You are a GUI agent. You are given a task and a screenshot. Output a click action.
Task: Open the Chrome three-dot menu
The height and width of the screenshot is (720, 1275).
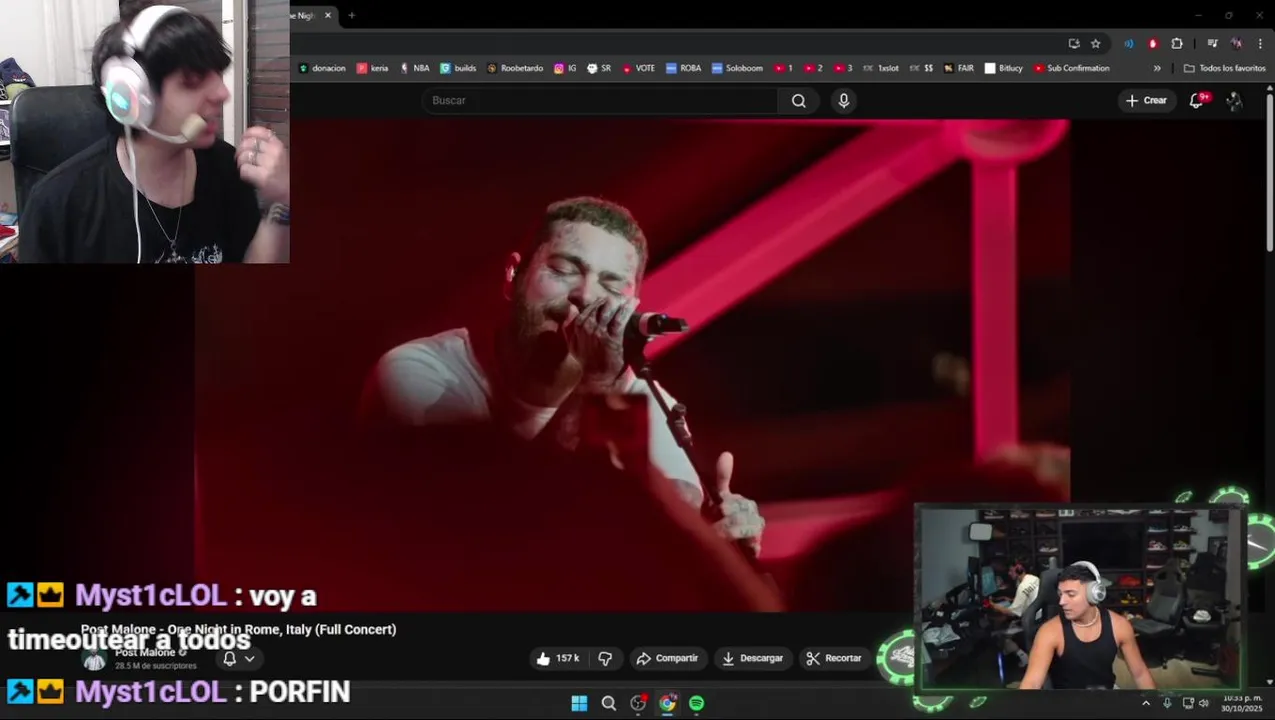[1258, 43]
